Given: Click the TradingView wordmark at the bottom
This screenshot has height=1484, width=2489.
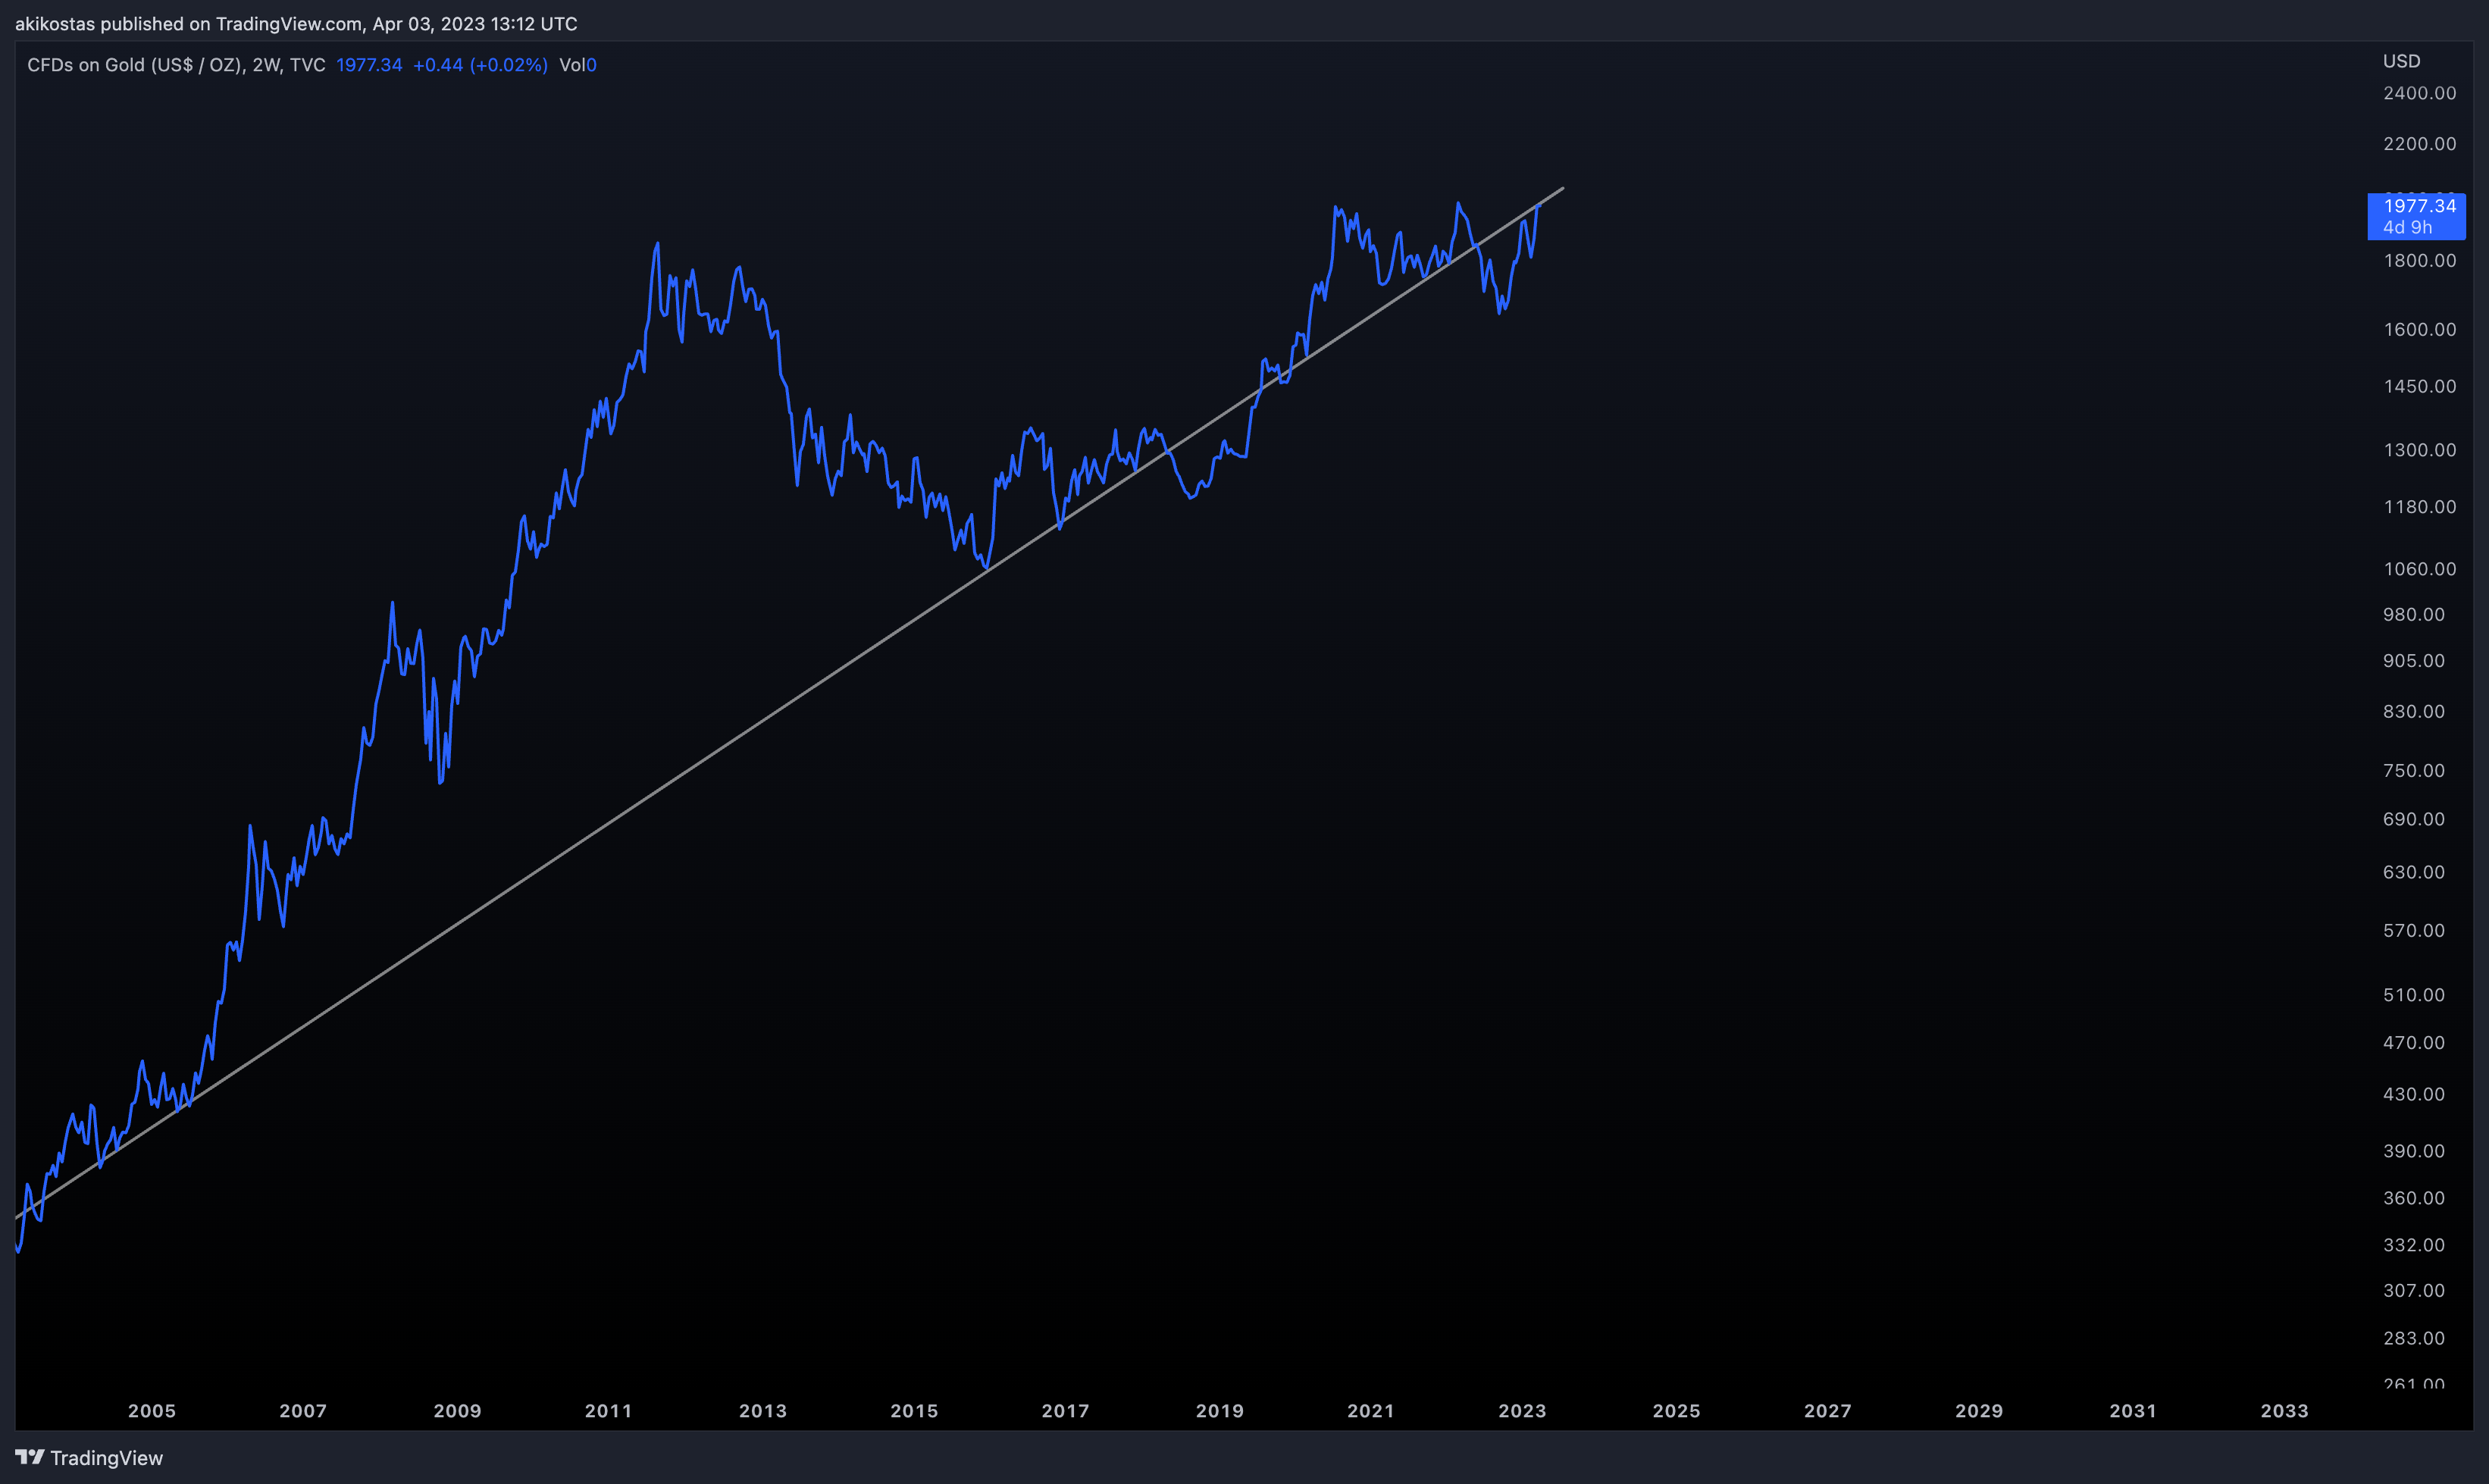Looking at the screenshot, I should tap(107, 1458).
